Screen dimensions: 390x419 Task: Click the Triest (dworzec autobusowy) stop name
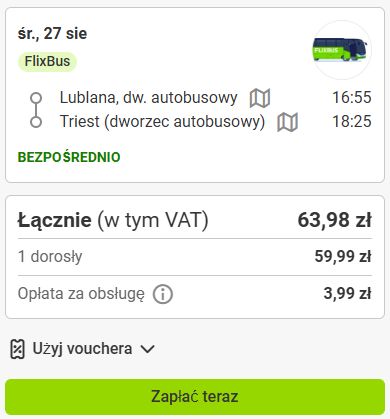point(162,121)
